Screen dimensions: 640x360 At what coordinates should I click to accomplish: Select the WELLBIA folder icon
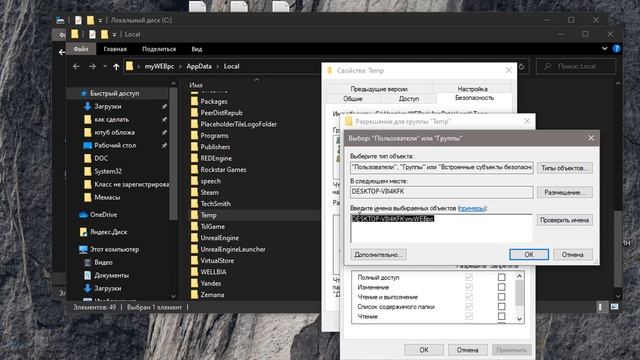194,272
